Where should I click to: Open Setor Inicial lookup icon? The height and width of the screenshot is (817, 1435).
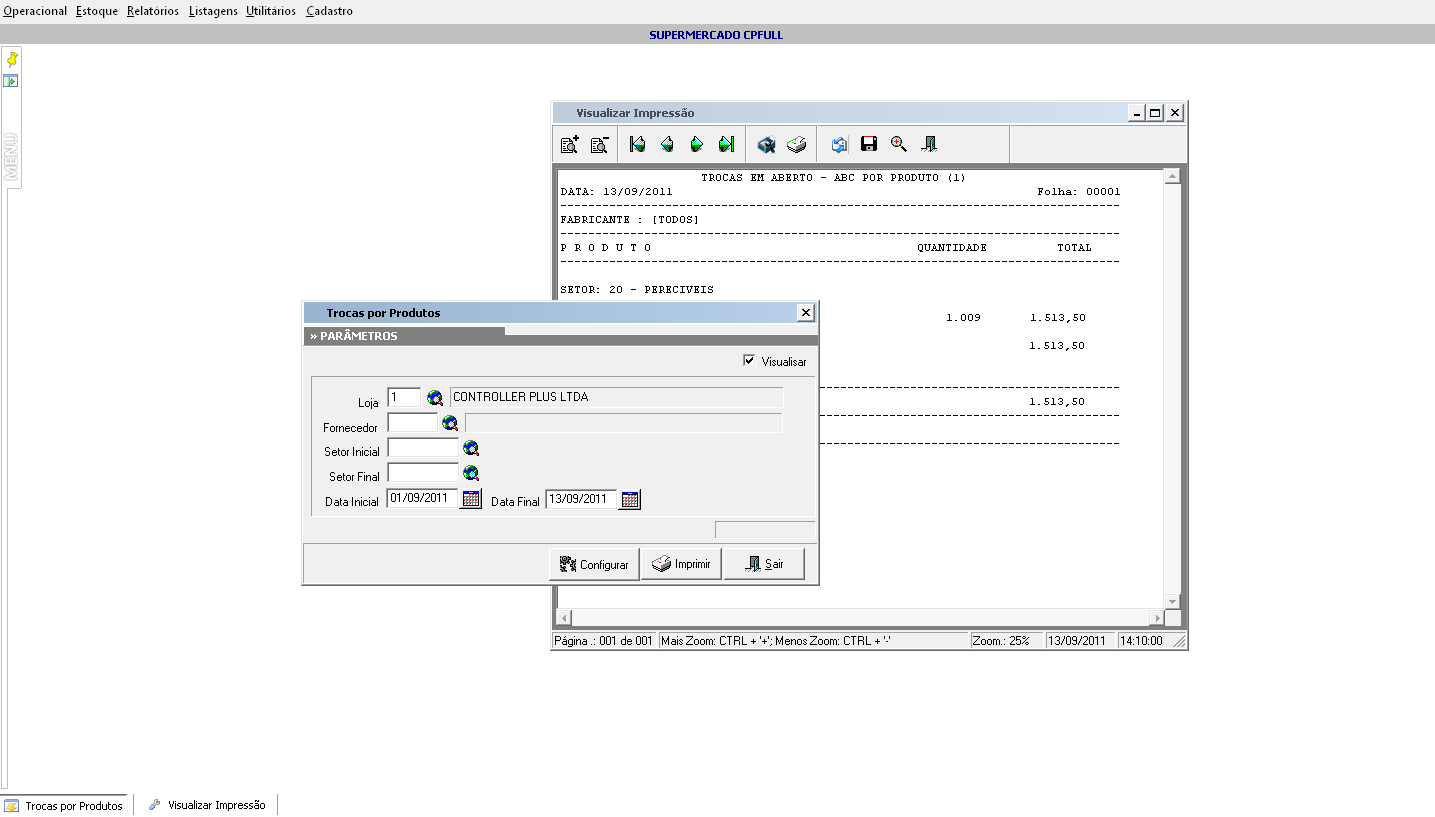pyautogui.click(x=471, y=448)
